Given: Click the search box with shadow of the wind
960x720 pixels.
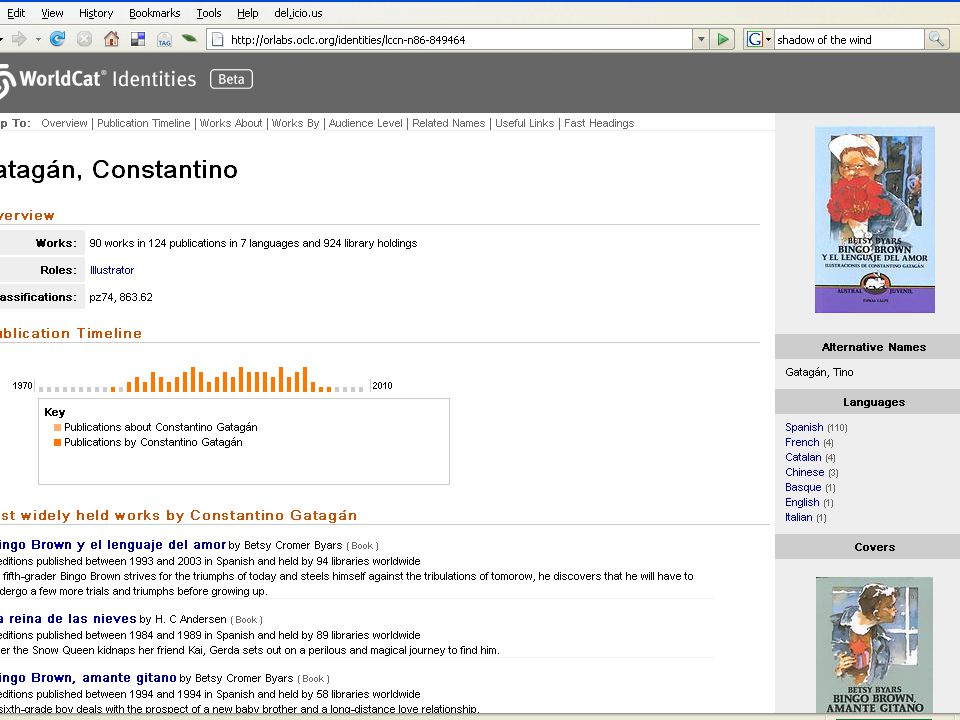Looking at the screenshot, I should coord(849,40).
